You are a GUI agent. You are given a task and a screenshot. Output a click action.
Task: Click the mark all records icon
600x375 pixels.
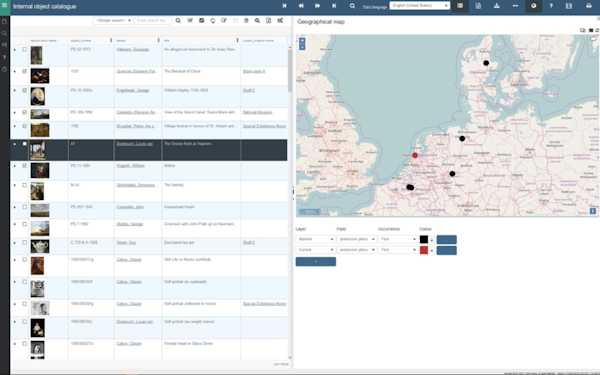(x=190, y=20)
